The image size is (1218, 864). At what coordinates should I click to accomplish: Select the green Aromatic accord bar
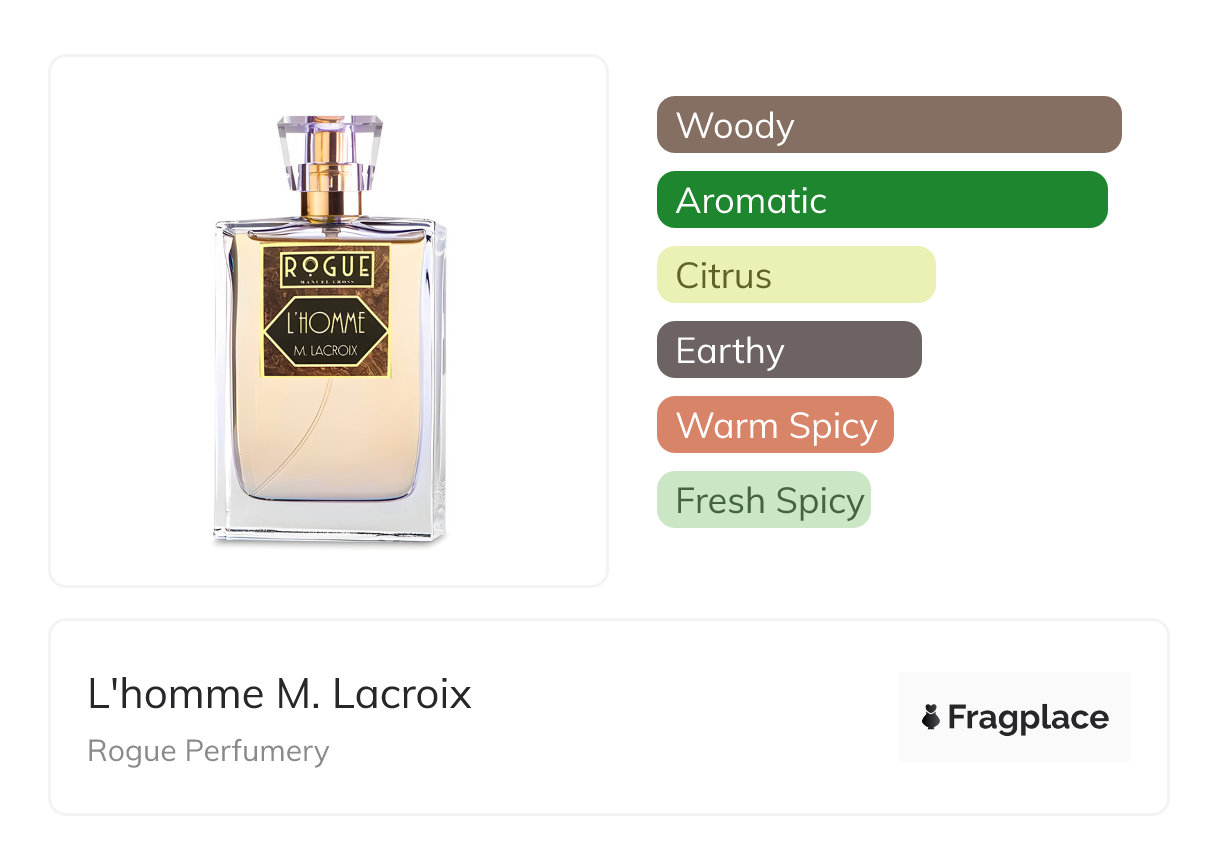(881, 200)
